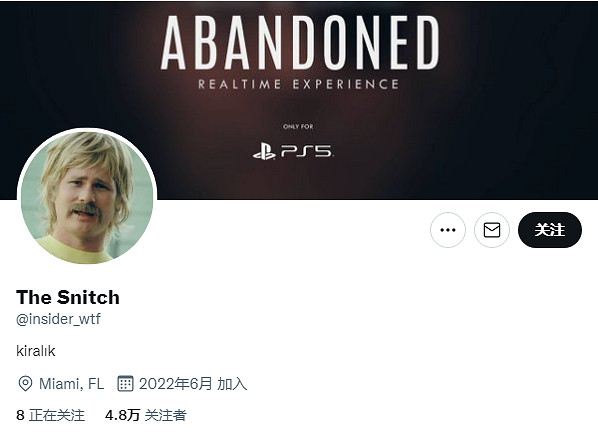This screenshot has height=434, width=598.
Task: Click the bio text kiralık
Action: point(36,351)
